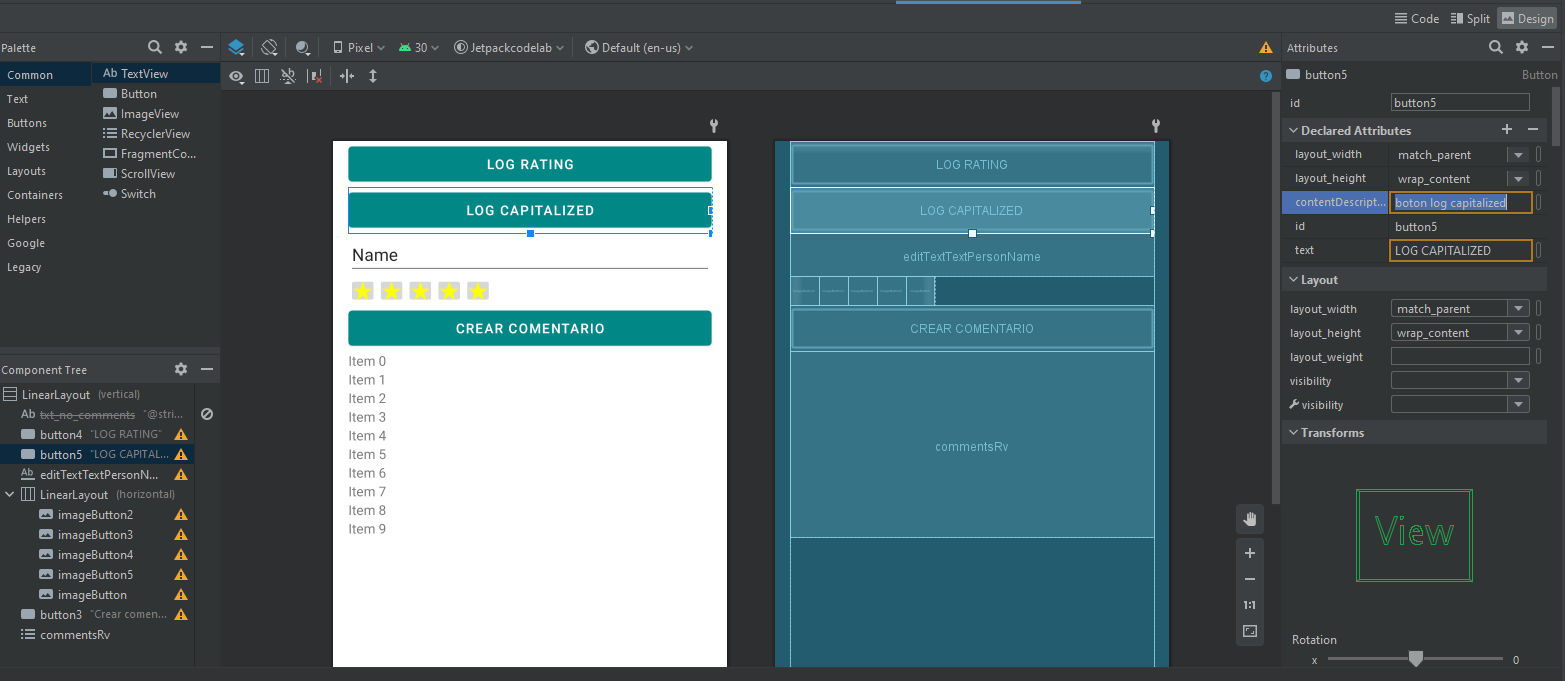The width and height of the screenshot is (1565, 681).
Task: Minimize the Component Tree panel
Action: 207,369
